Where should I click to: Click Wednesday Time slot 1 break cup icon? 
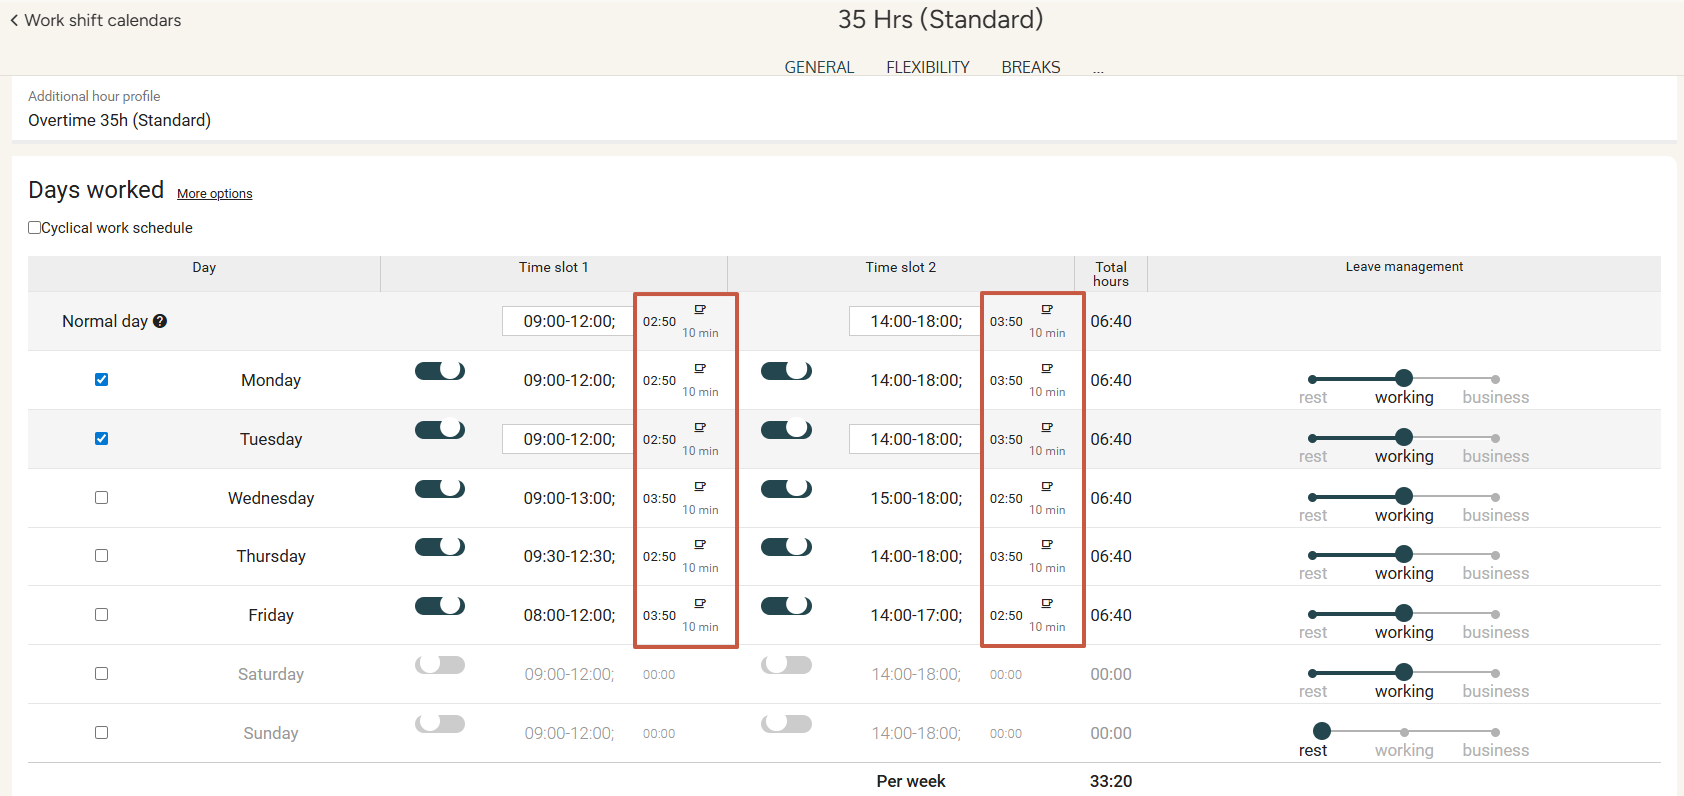pos(700,487)
